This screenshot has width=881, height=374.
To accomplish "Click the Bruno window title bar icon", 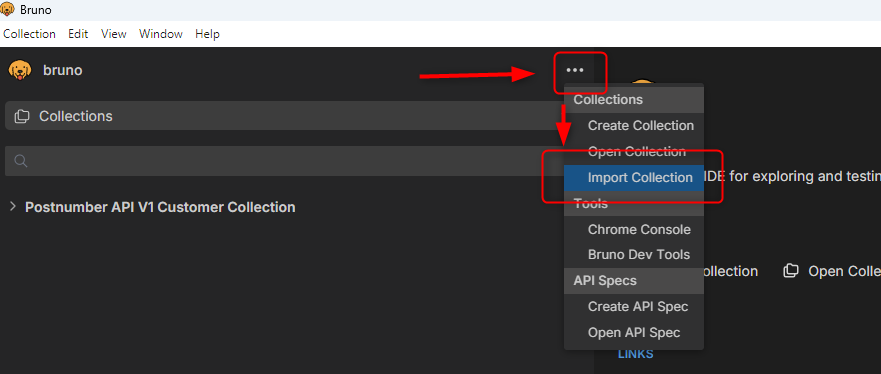I will point(7,10).
